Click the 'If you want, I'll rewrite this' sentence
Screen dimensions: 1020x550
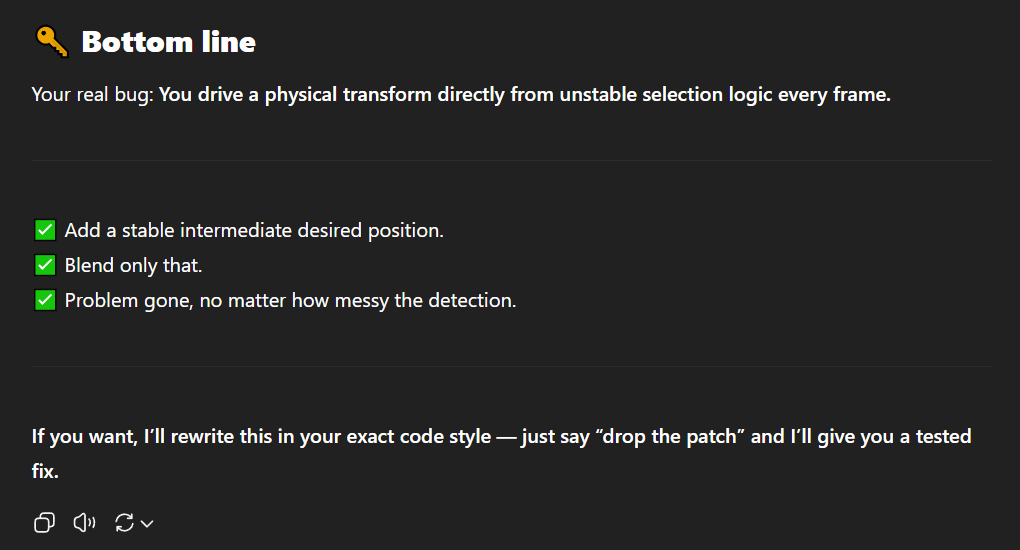[x=501, y=454]
